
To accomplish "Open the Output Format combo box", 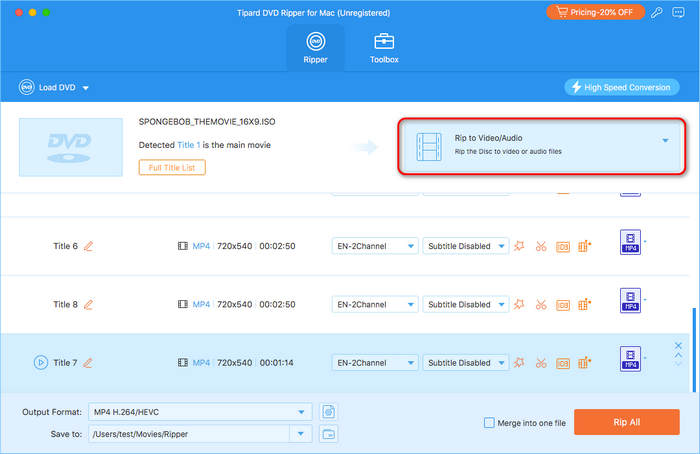I will coord(200,412).
